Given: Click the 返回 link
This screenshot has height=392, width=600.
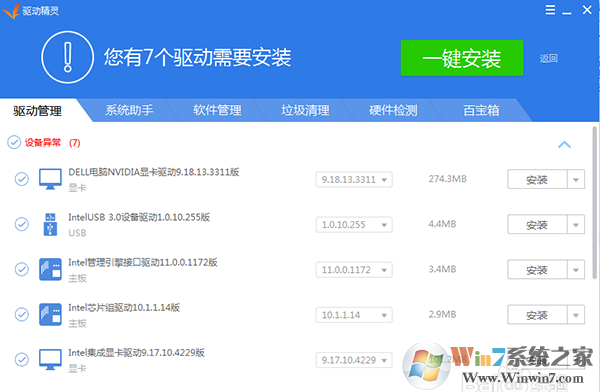Looking at the screenshot, I should pyautogui.click(x=548, y=58).
